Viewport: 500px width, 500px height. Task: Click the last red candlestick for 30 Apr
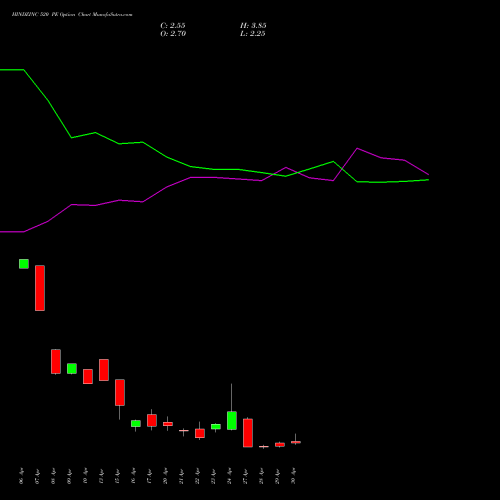[296, 442]
